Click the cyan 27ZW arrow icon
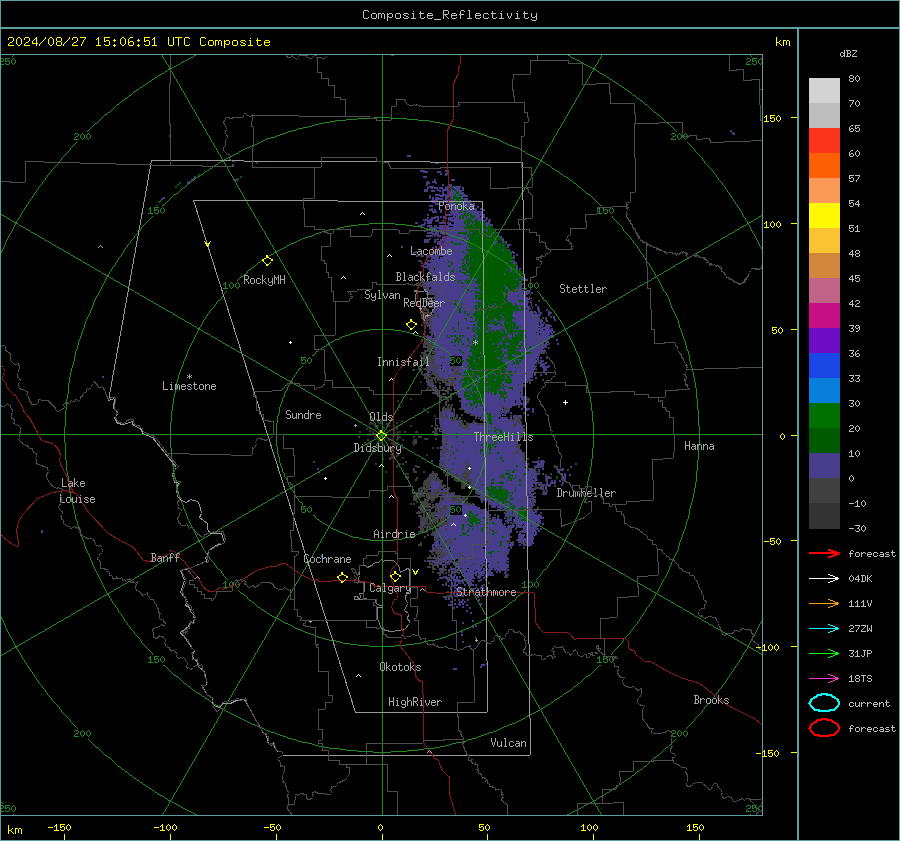Image resolution: width=900 pixels, height=841 pixels. (824, 629)
